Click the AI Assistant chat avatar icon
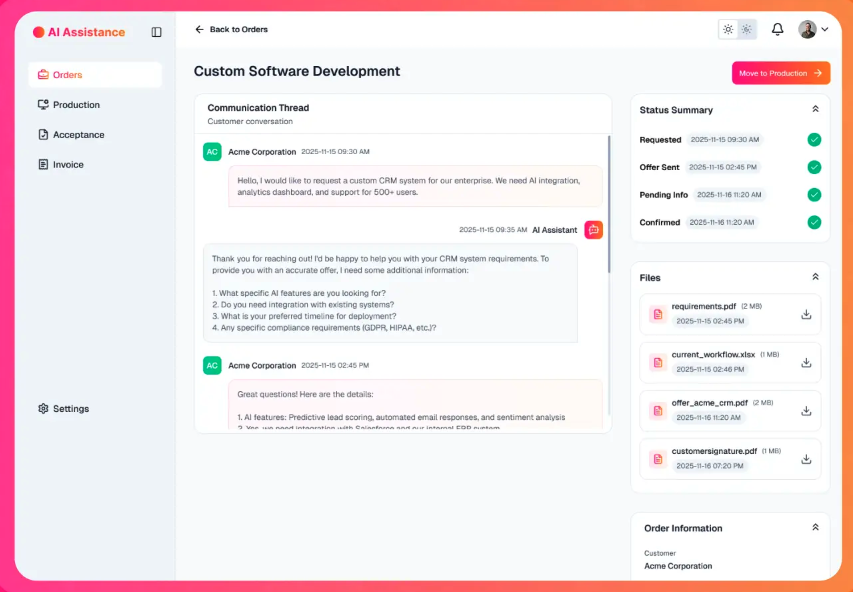 pos(594,230)
